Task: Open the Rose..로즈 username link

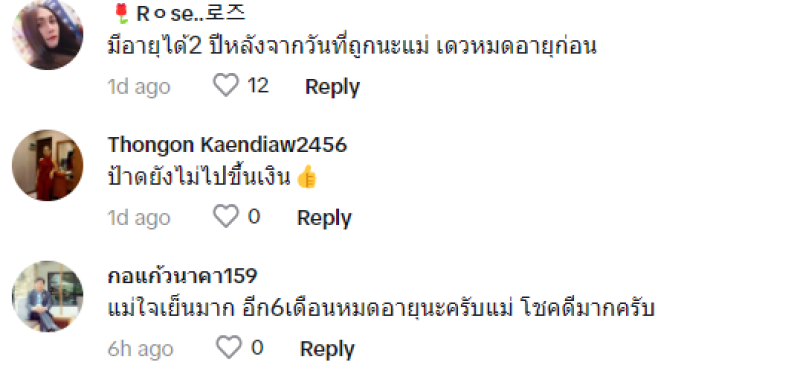Action: click(179, 14)
